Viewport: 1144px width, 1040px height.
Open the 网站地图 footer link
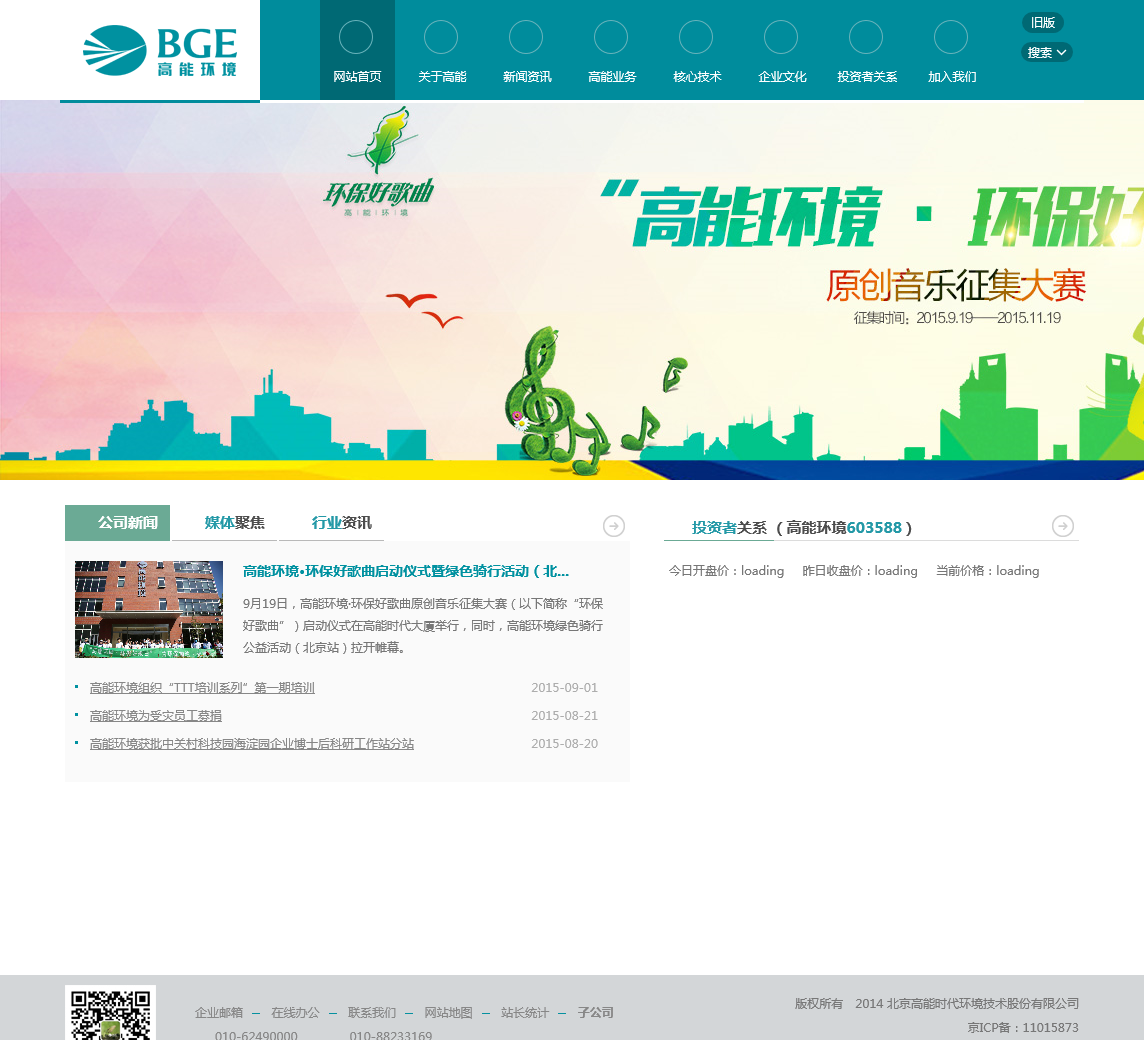tap(449, 1012)
